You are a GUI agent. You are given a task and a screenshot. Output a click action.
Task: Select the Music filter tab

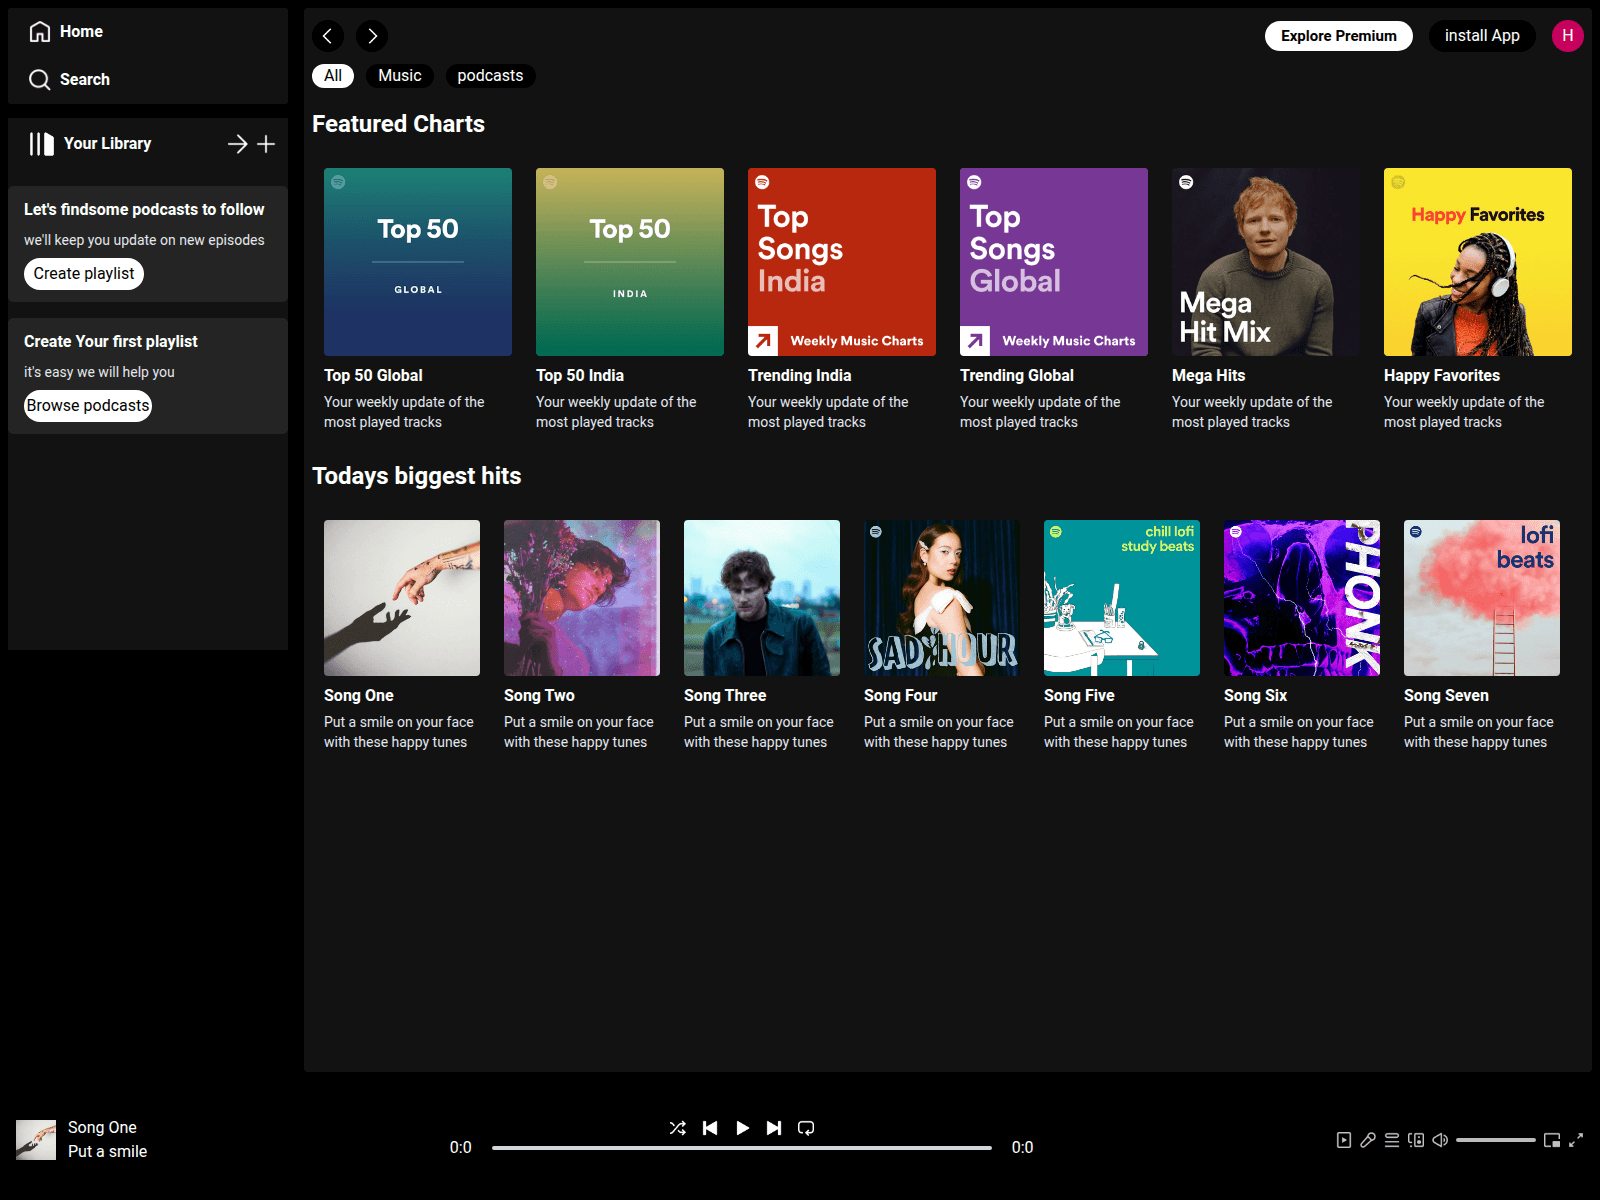[400, 76]
